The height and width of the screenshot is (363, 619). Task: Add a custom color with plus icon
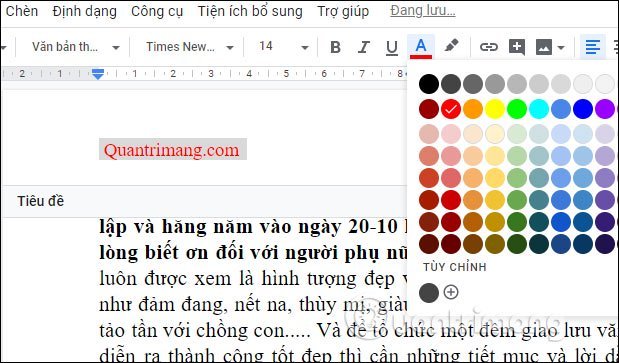click(451, 292)
